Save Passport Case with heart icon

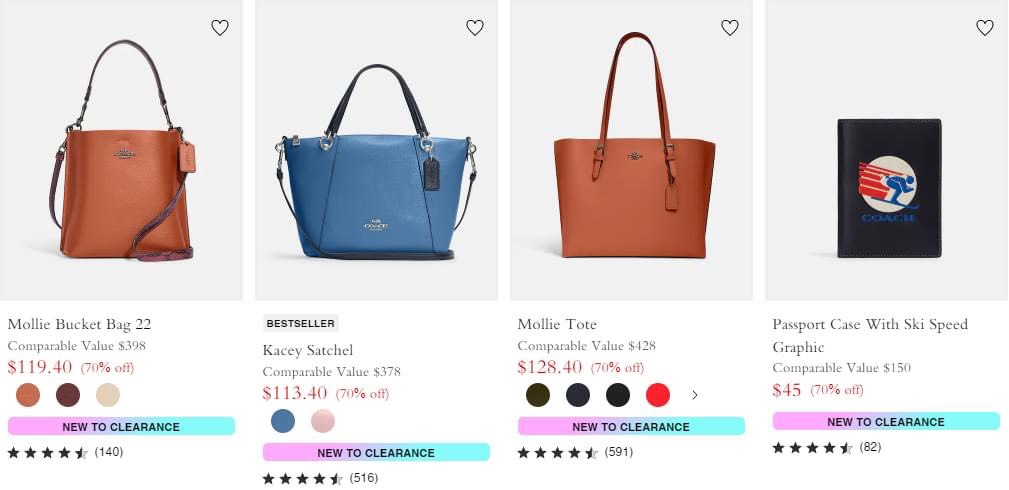coord(985,28)
